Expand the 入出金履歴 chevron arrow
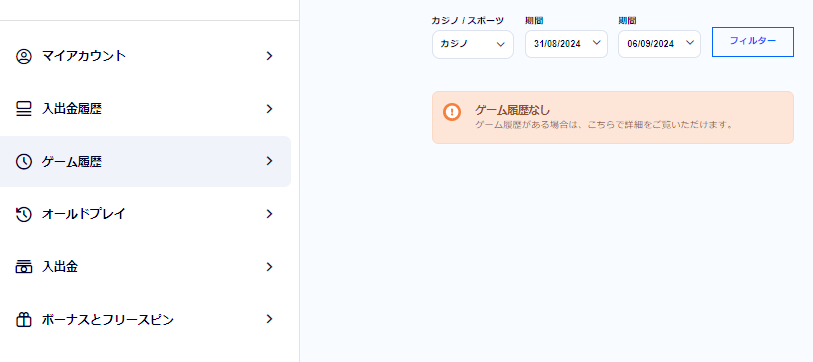 coord(269,109)
